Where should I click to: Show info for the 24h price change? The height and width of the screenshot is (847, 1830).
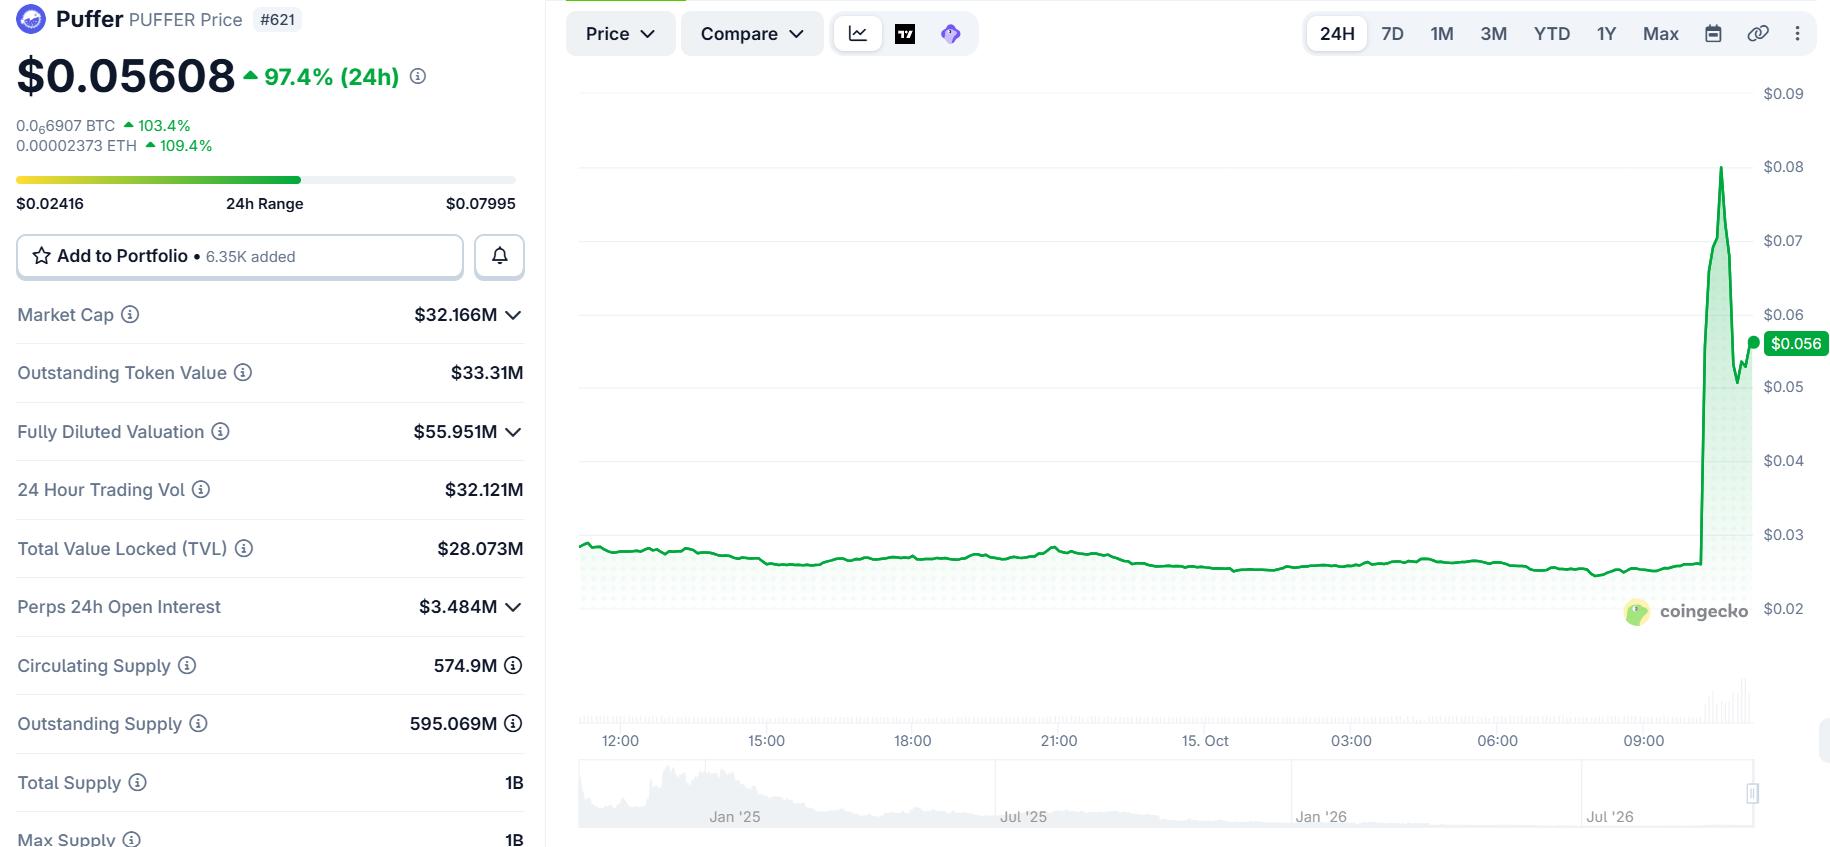tap(418, 76)
